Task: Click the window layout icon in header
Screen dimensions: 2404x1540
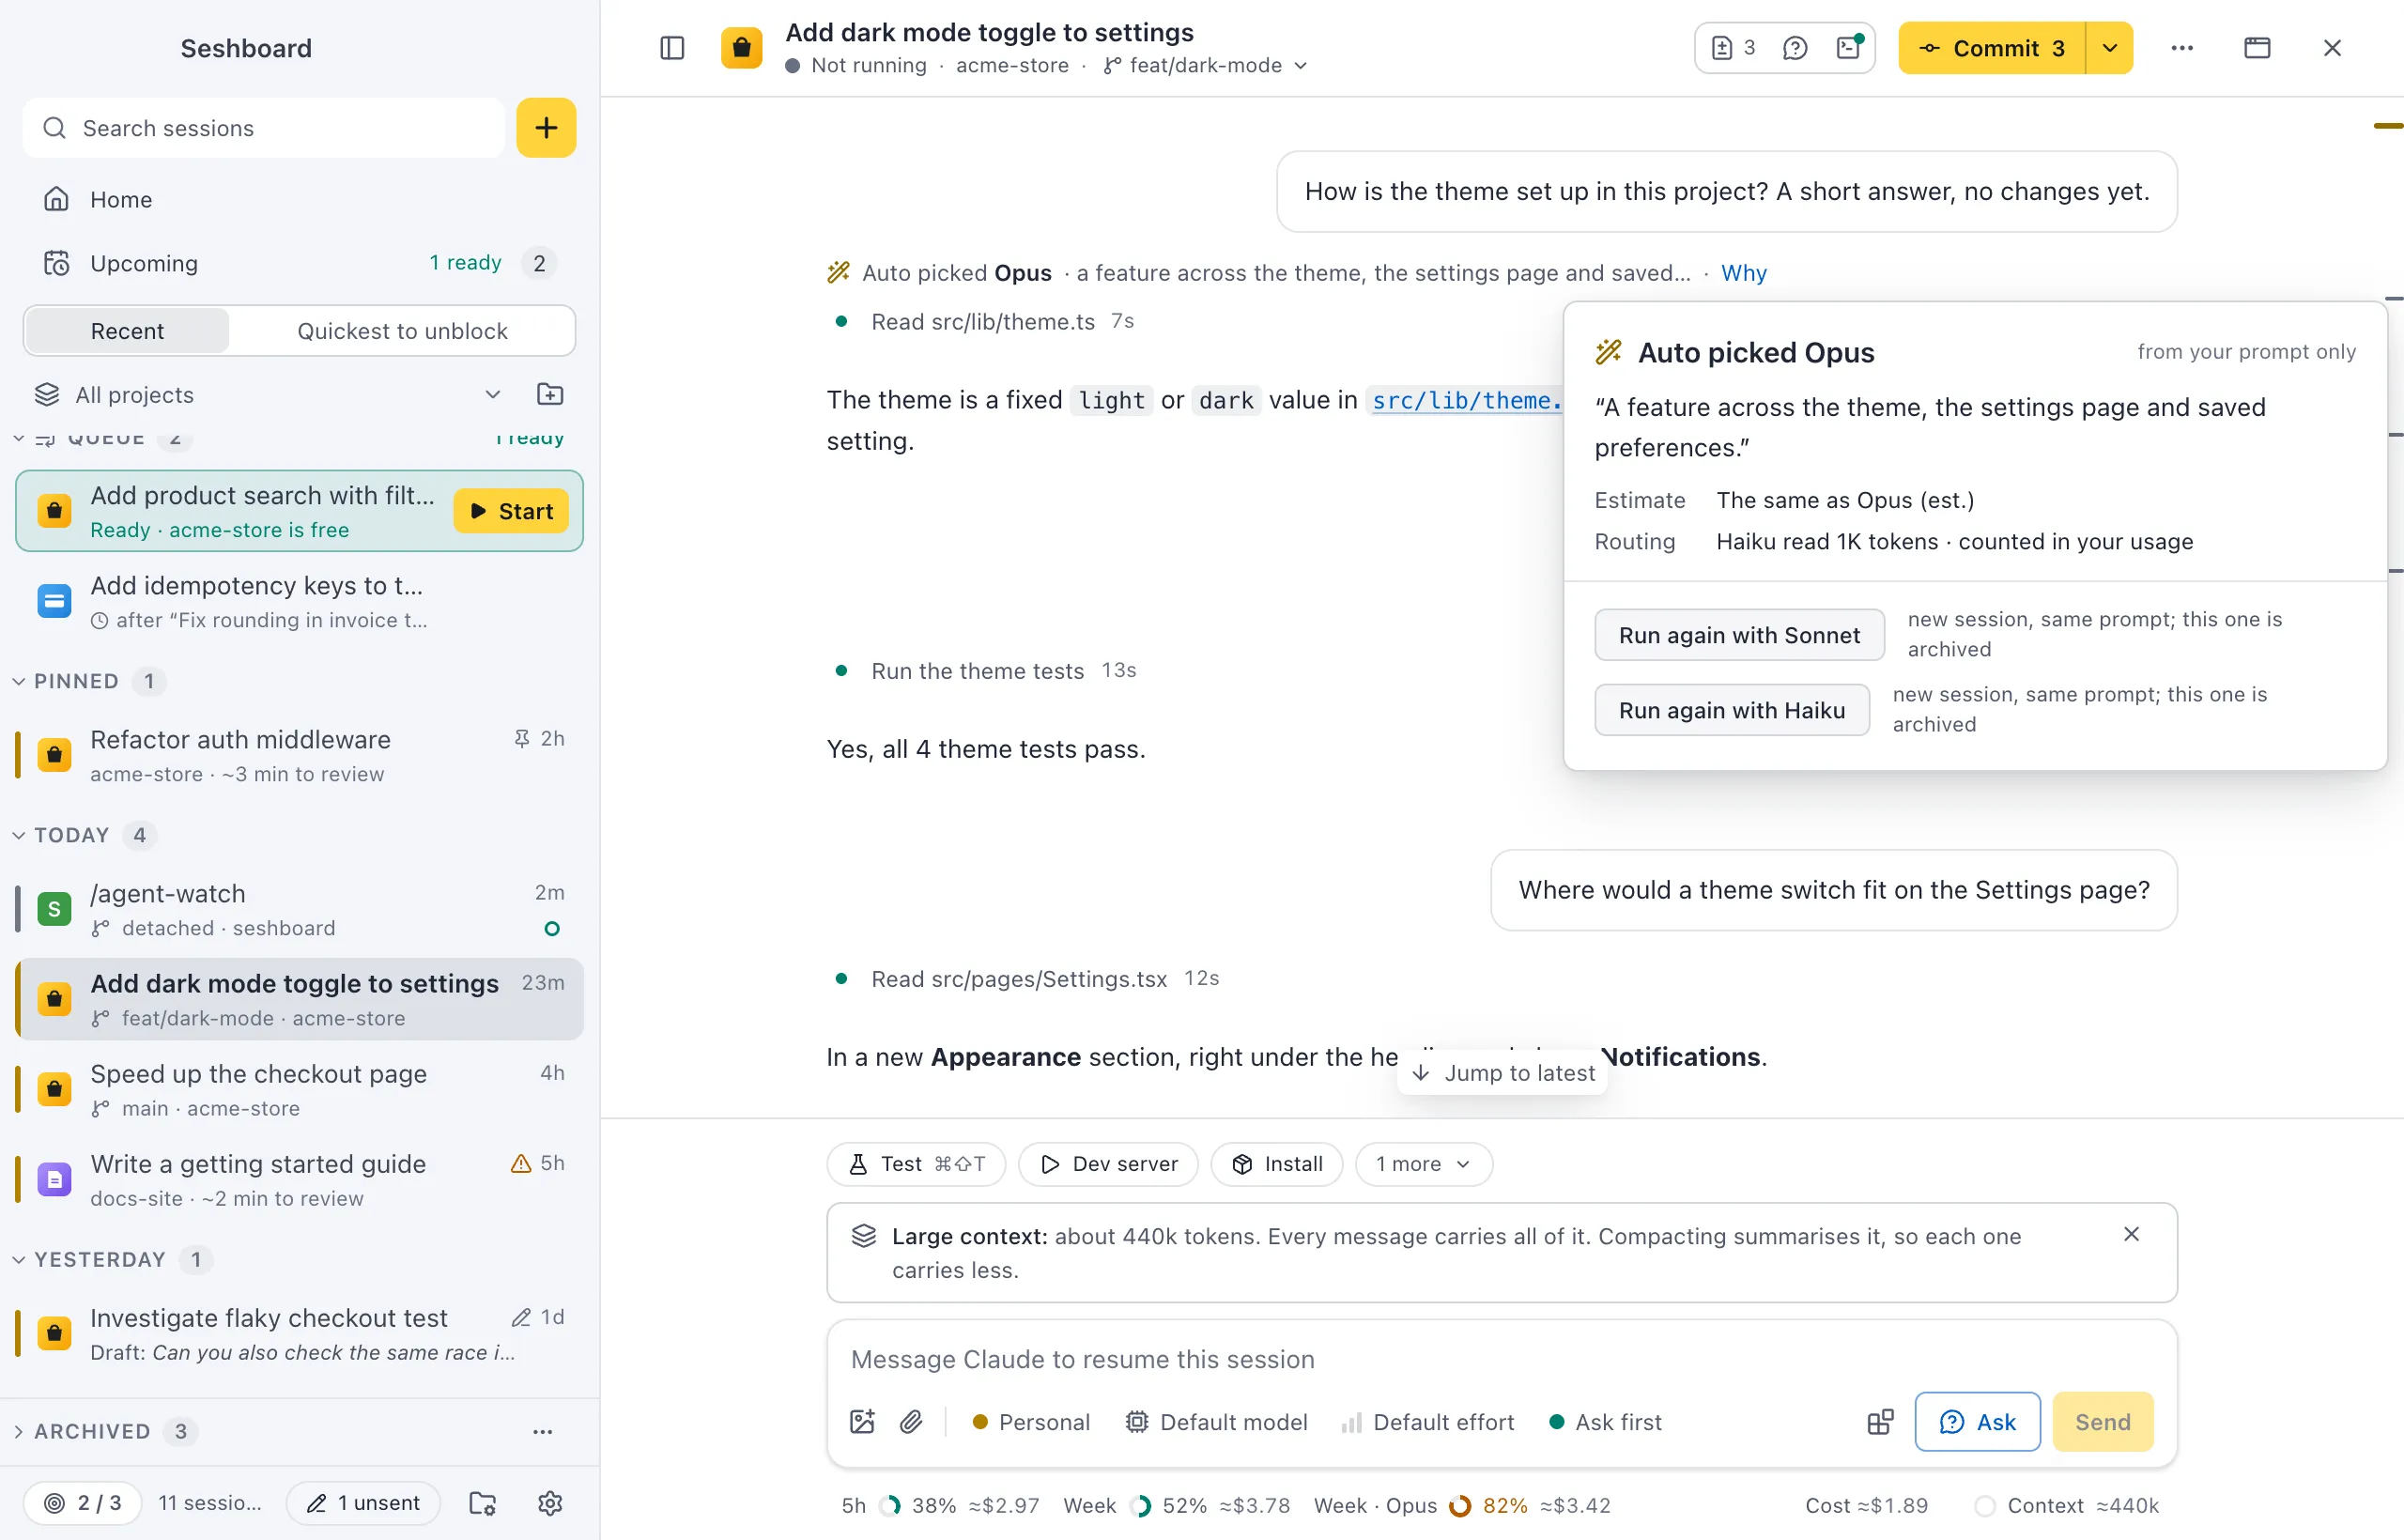Action: tap(2257, 48)
